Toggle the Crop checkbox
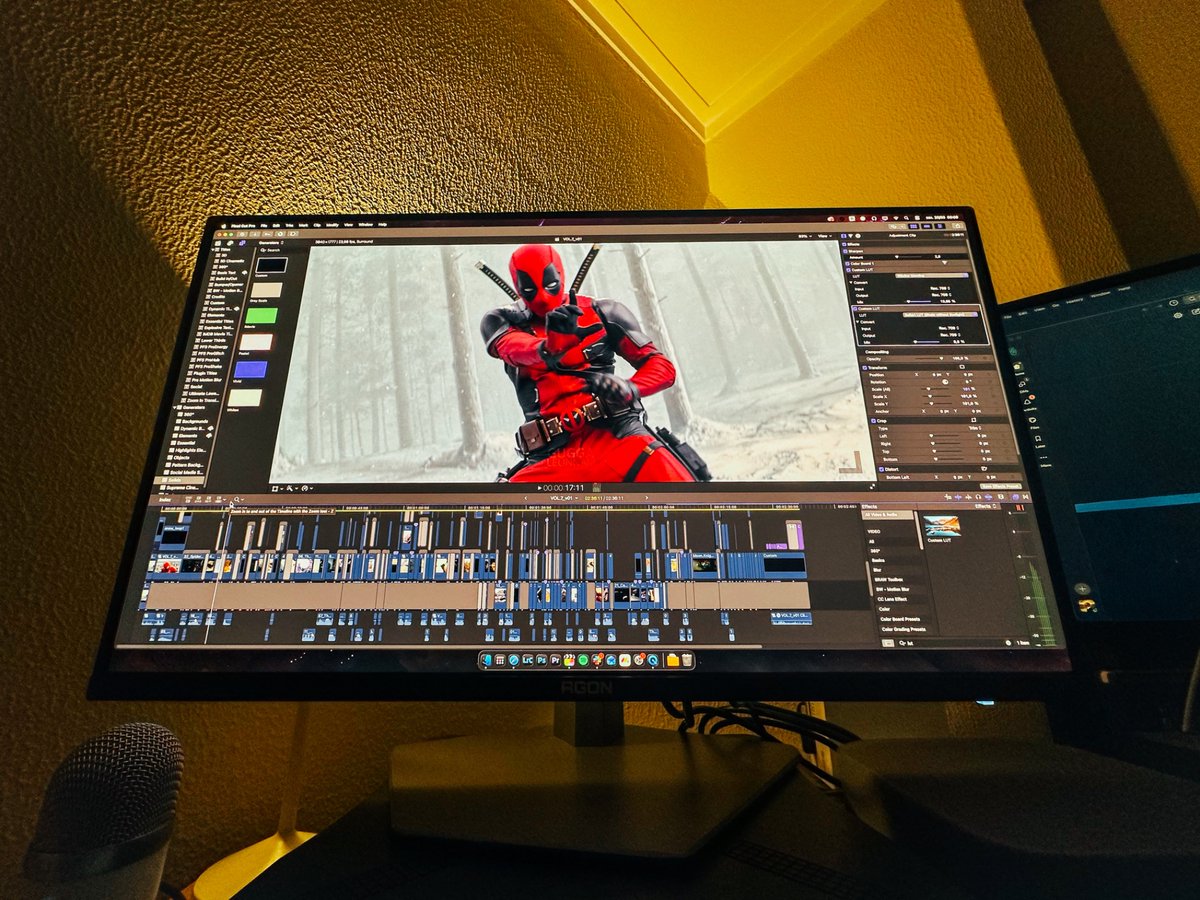The height and width of the screenshot is (900, 1200). [873, 421]
